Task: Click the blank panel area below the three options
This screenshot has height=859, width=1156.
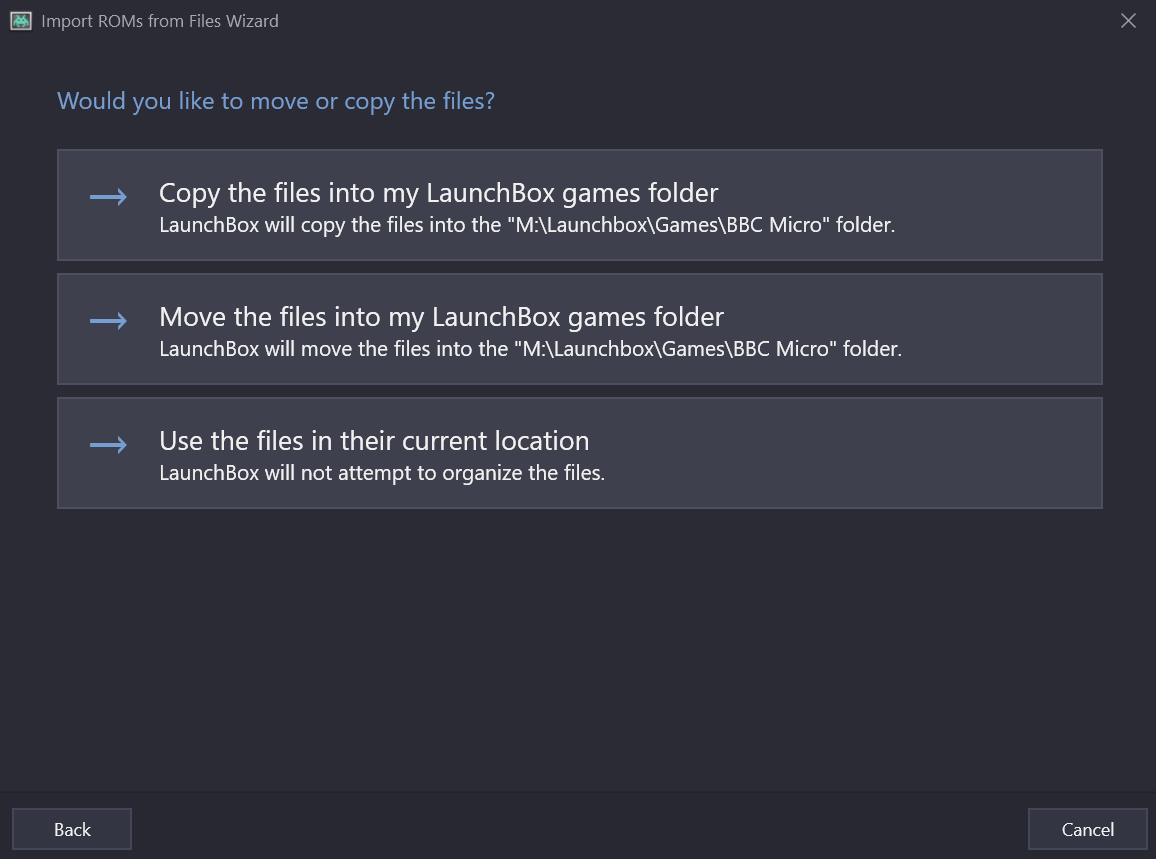Action: click(580, 650)
